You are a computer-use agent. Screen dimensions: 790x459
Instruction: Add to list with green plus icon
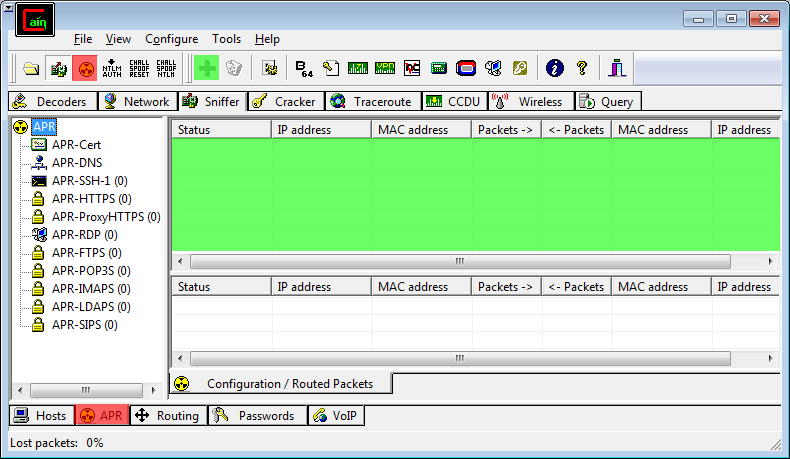pos(207,68)
